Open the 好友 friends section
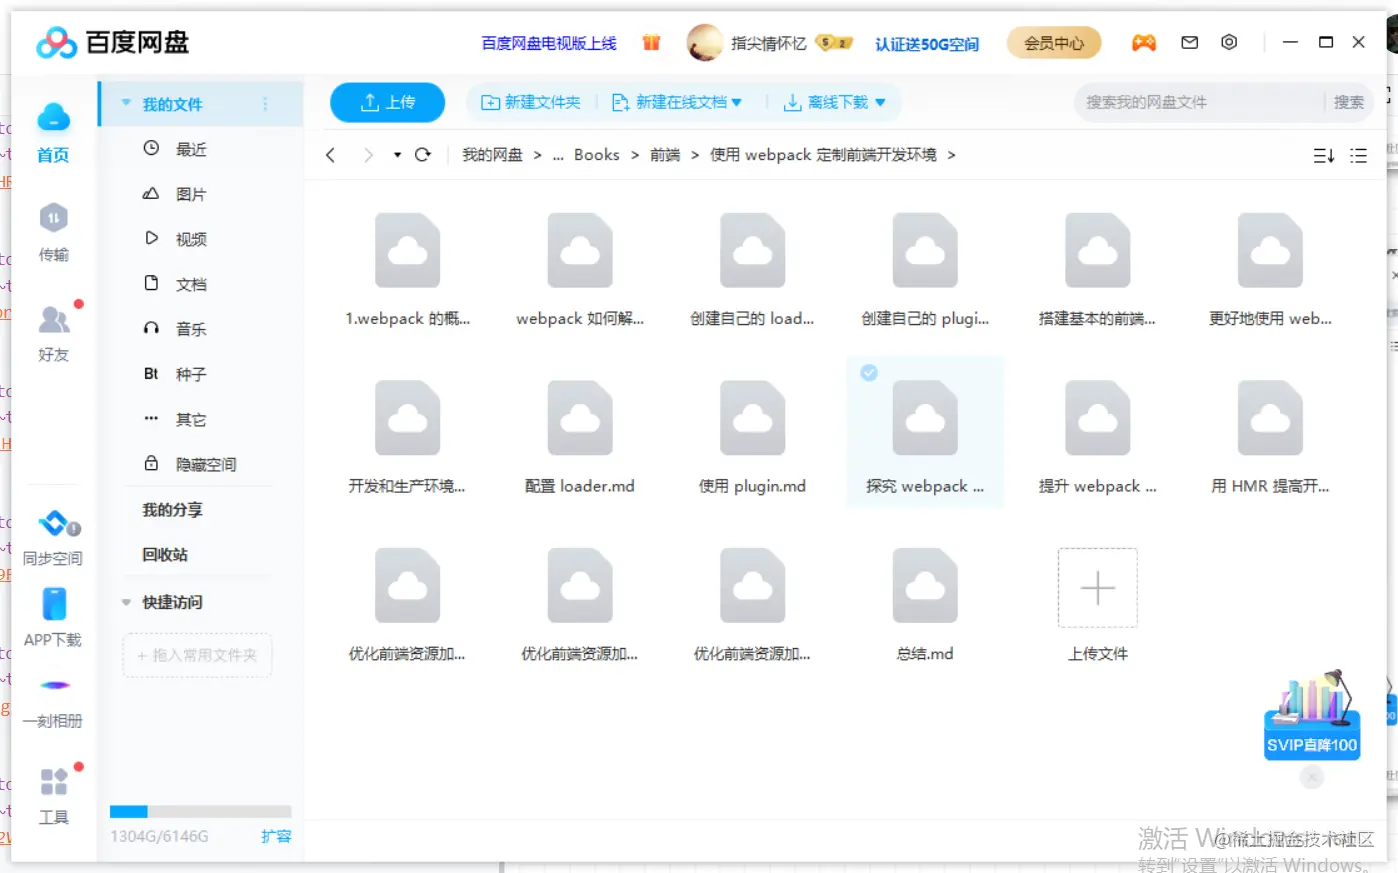Image resolution: width=1398 pixels, height=873 pixels. tap(53, 334)
